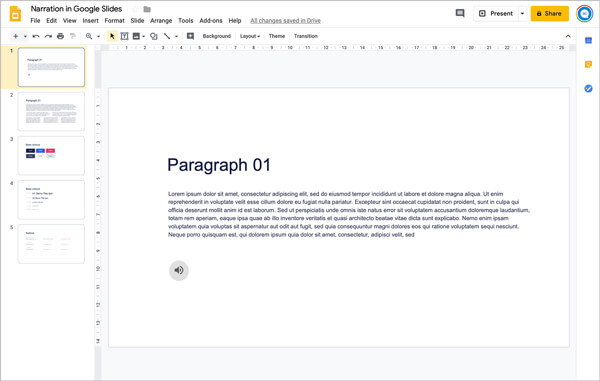Image resolution: width=600 pixels, height=381 pixels.
Task: Expand new slide layout dropdown arrow
Action: point(25,36)
